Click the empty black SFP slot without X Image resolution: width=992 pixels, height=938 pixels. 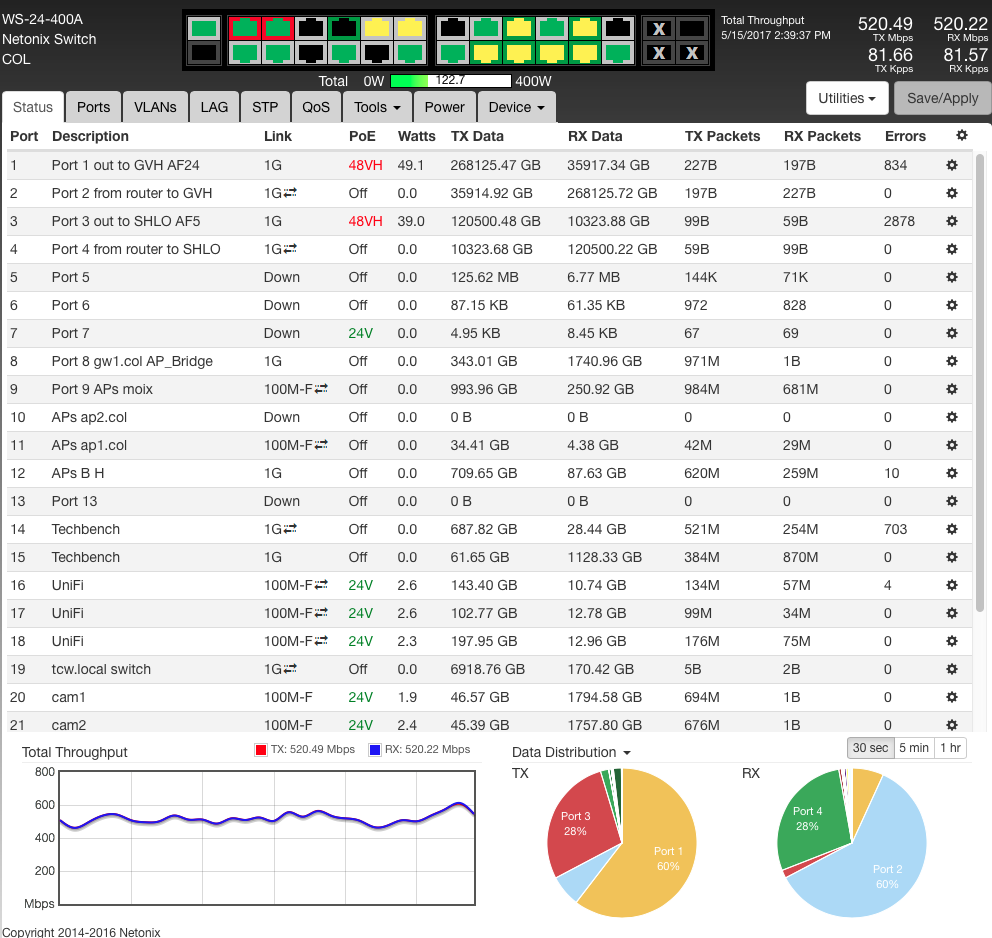tap(691, 28)
